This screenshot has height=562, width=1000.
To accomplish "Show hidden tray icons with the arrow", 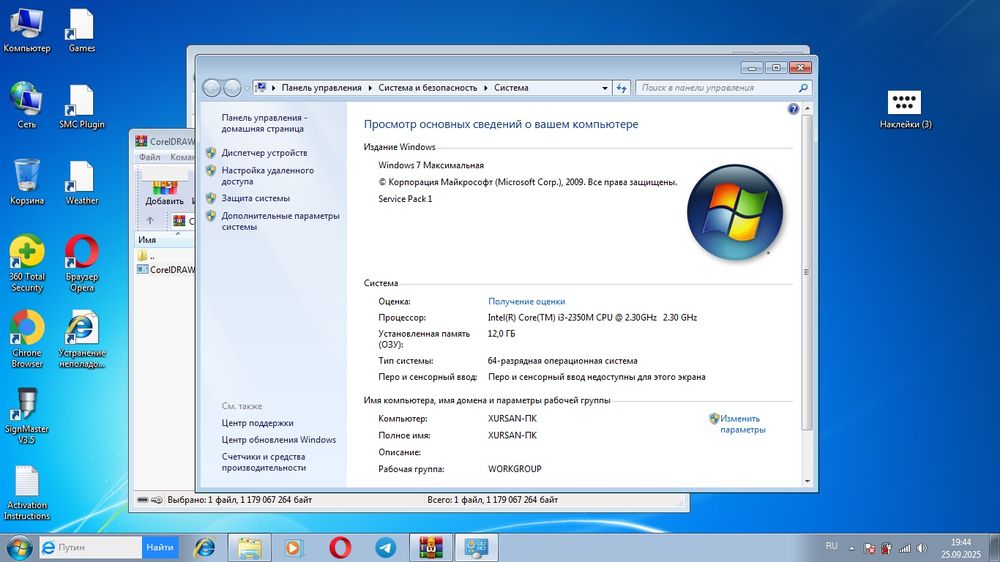I will tap(851, 548).
